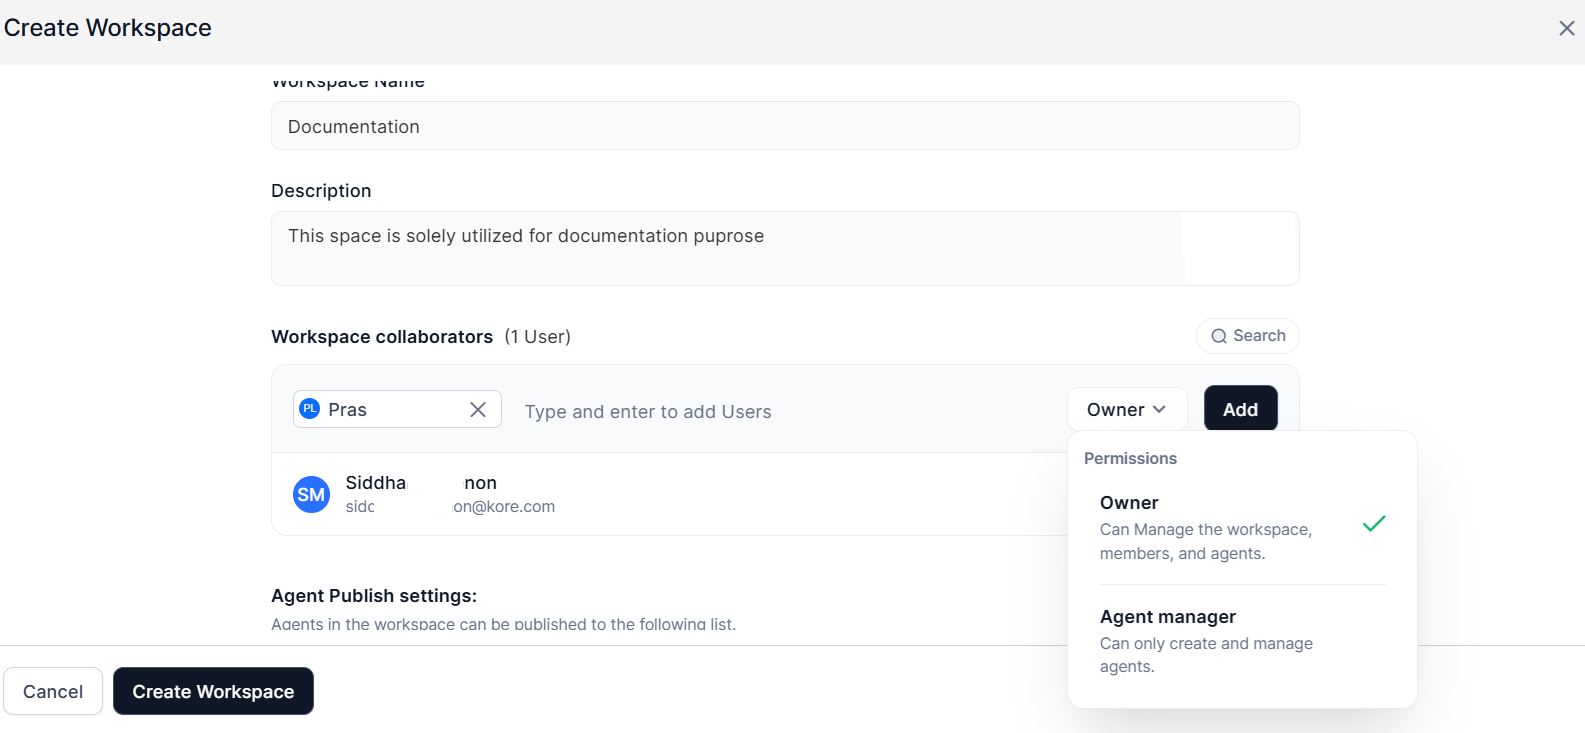Cancel workspace creation
Screen dimensions: 1585x733
tap(53, 691)
